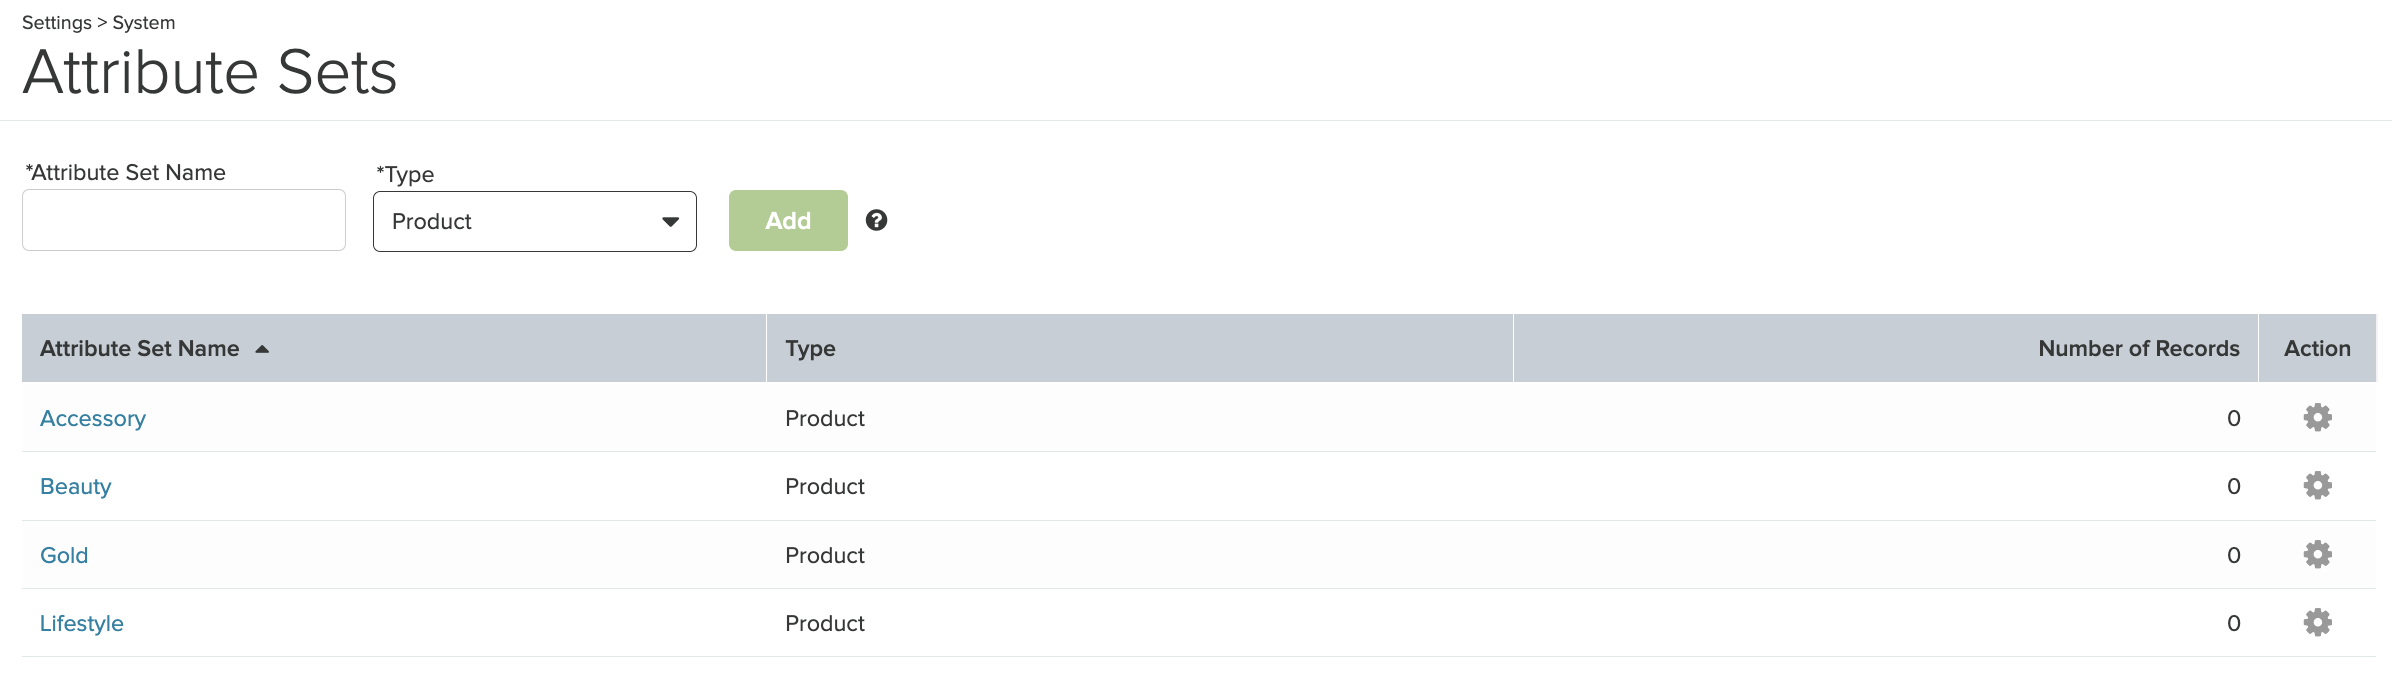Open the Lifestyle attribute set
2392x686 pixels.
[82, 623]
